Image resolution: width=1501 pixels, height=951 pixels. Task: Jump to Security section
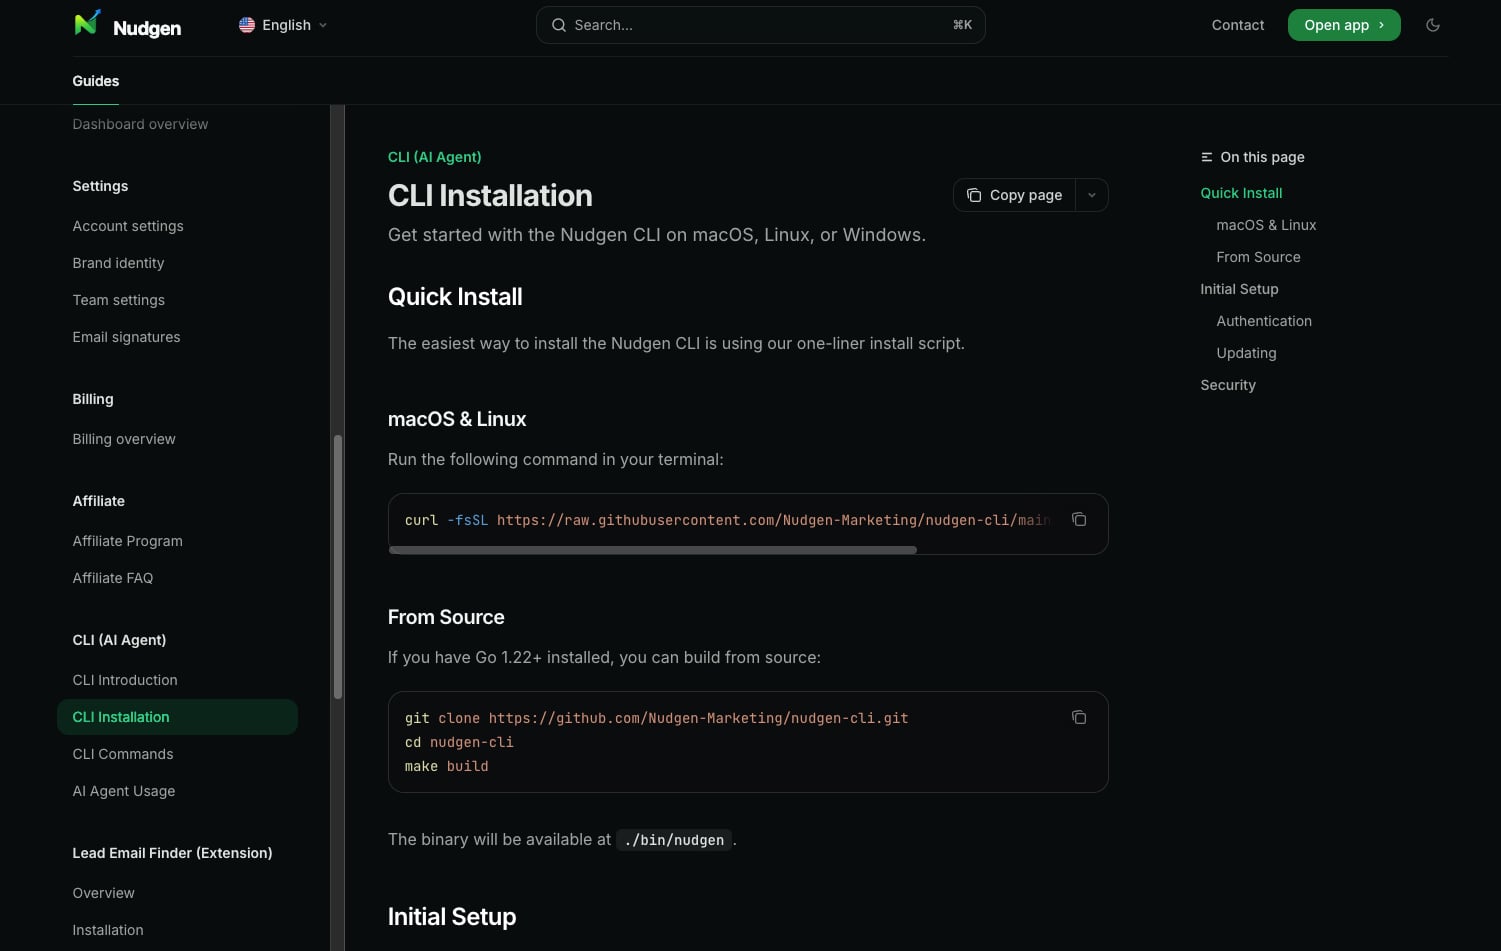(x=1228, y=385)
